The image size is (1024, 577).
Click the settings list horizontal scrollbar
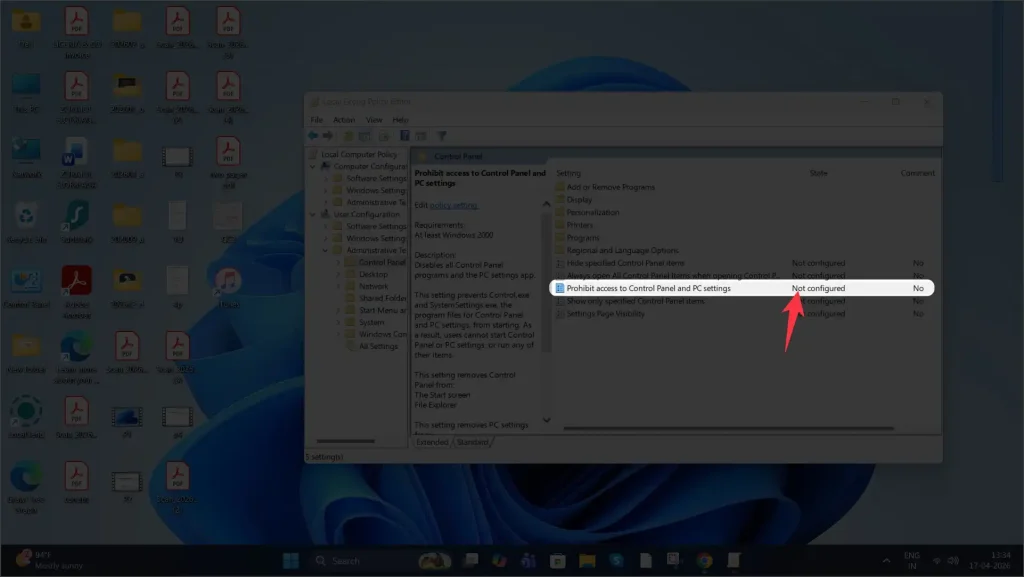[x=728, y=428]
